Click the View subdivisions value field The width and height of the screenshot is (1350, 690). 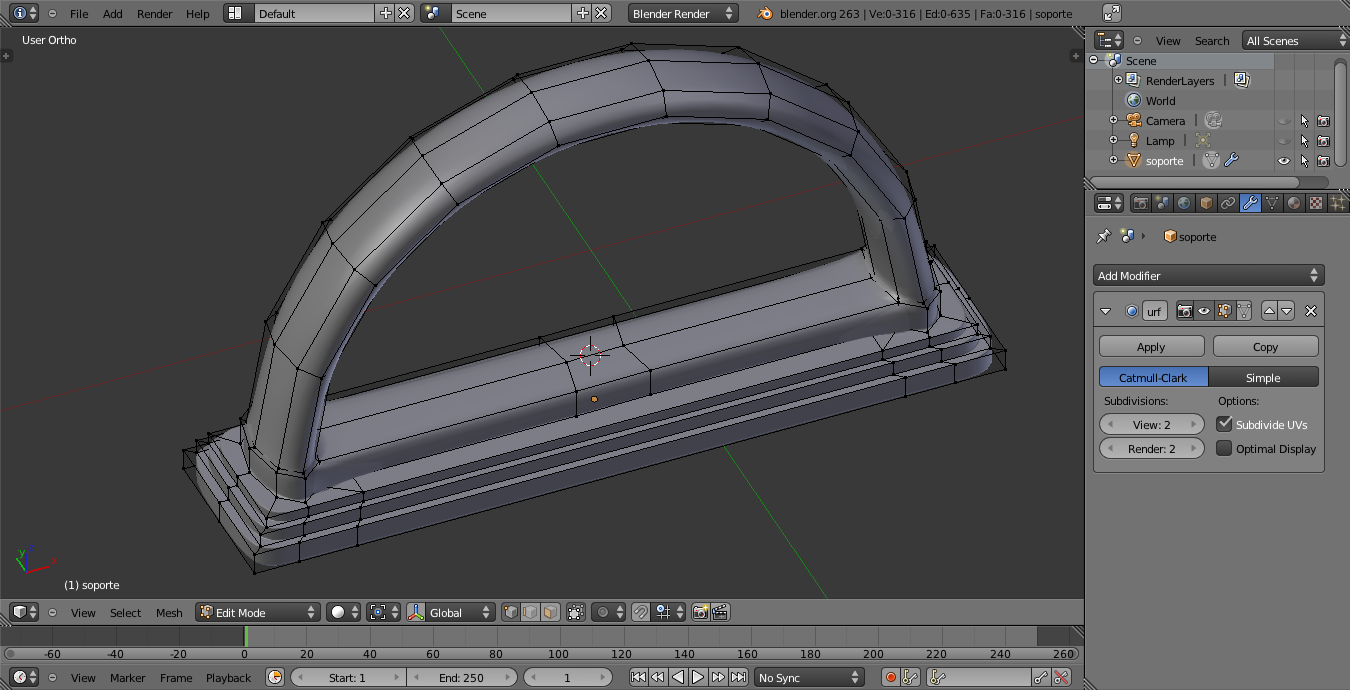pos(1152,424)
